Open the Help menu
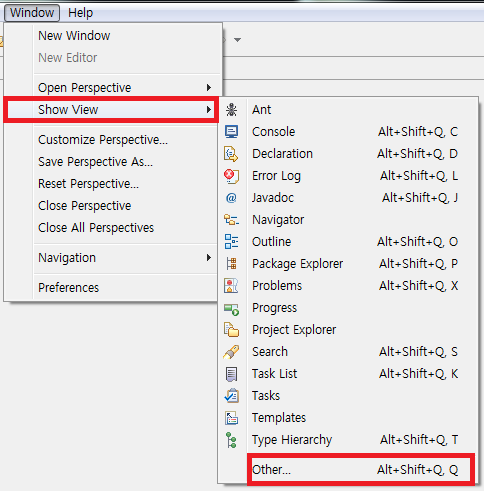The width and height of the screenshot is (484, 491). point(80,13)
